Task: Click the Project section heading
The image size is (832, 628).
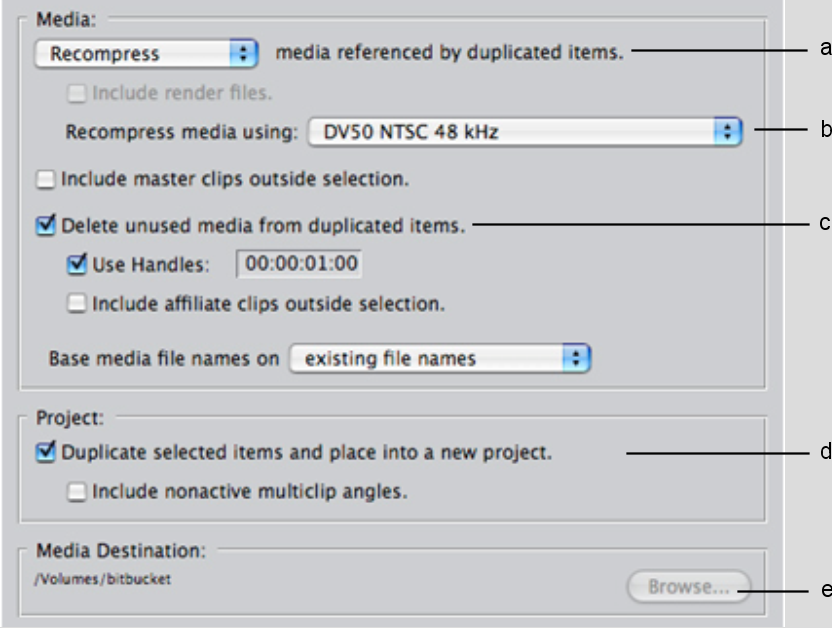Action: tap(61, 419)
